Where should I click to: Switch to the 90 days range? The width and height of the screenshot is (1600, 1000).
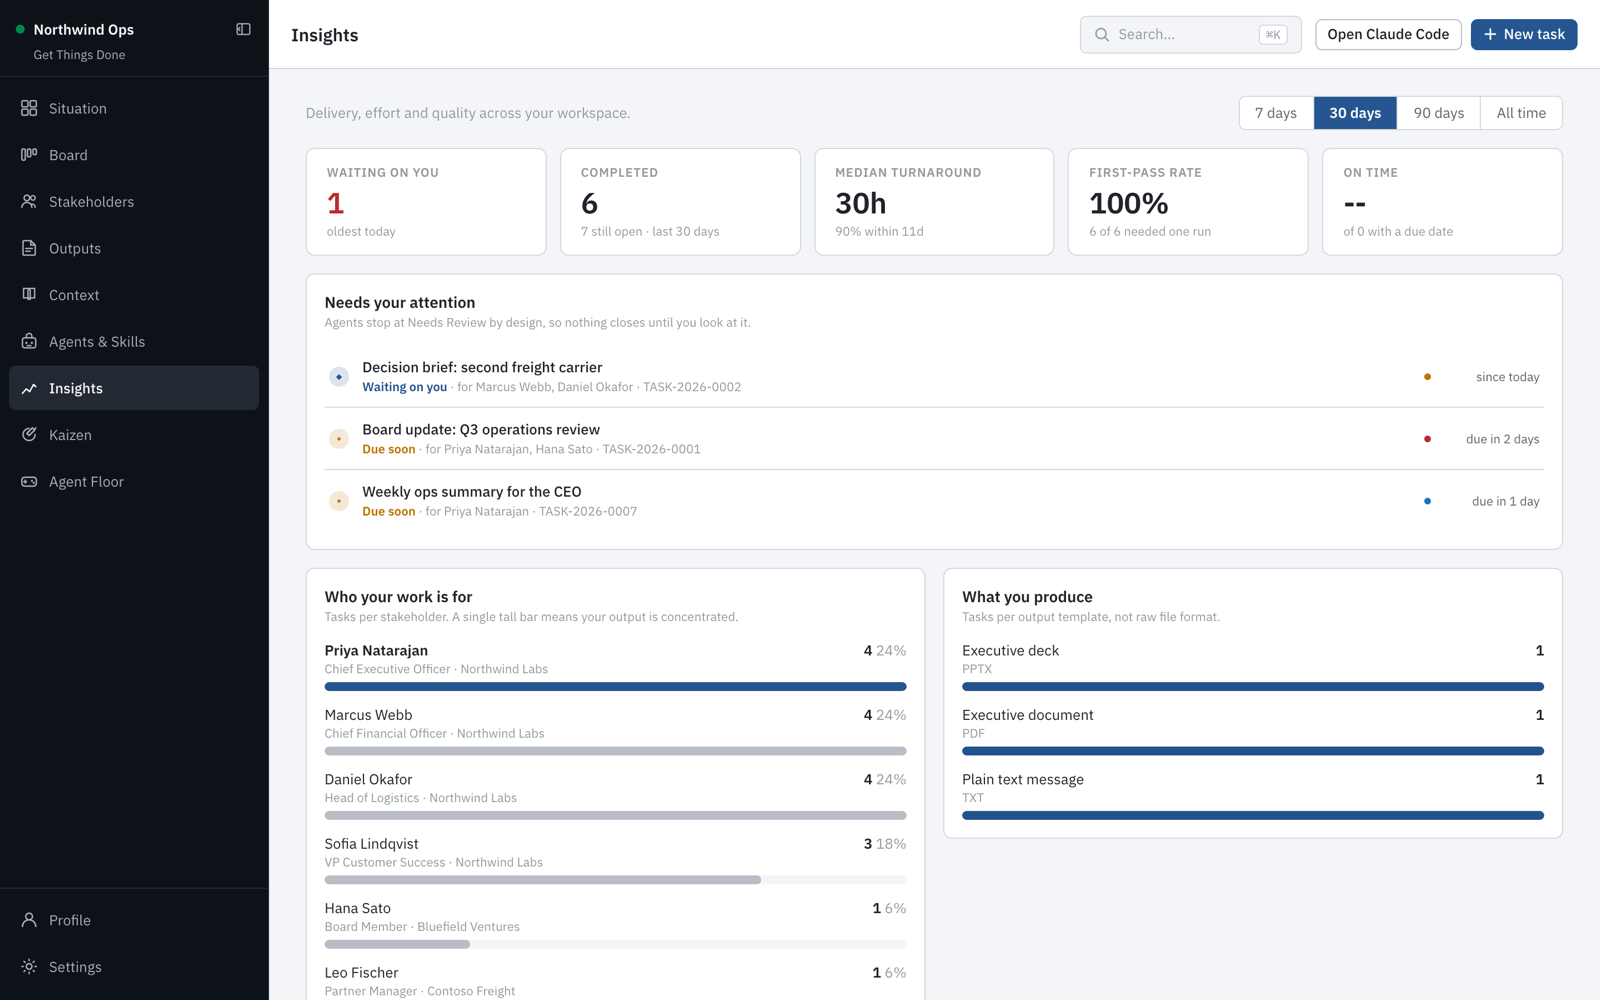click(x=1439, y=113)
